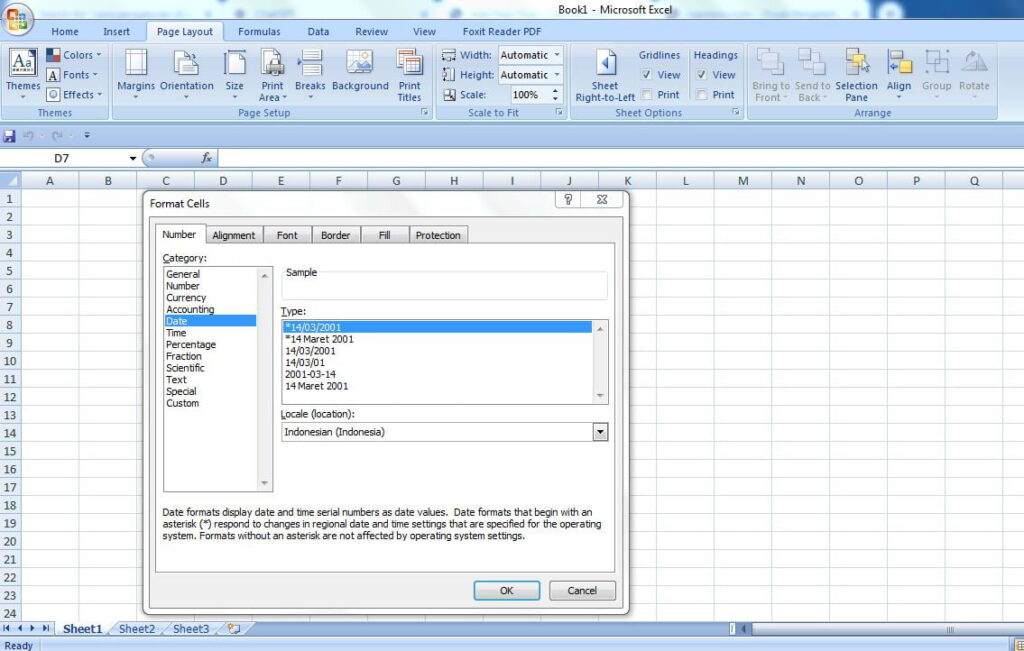Open the Office button menu
This screenshot has height=651, width=1024.
18,18
